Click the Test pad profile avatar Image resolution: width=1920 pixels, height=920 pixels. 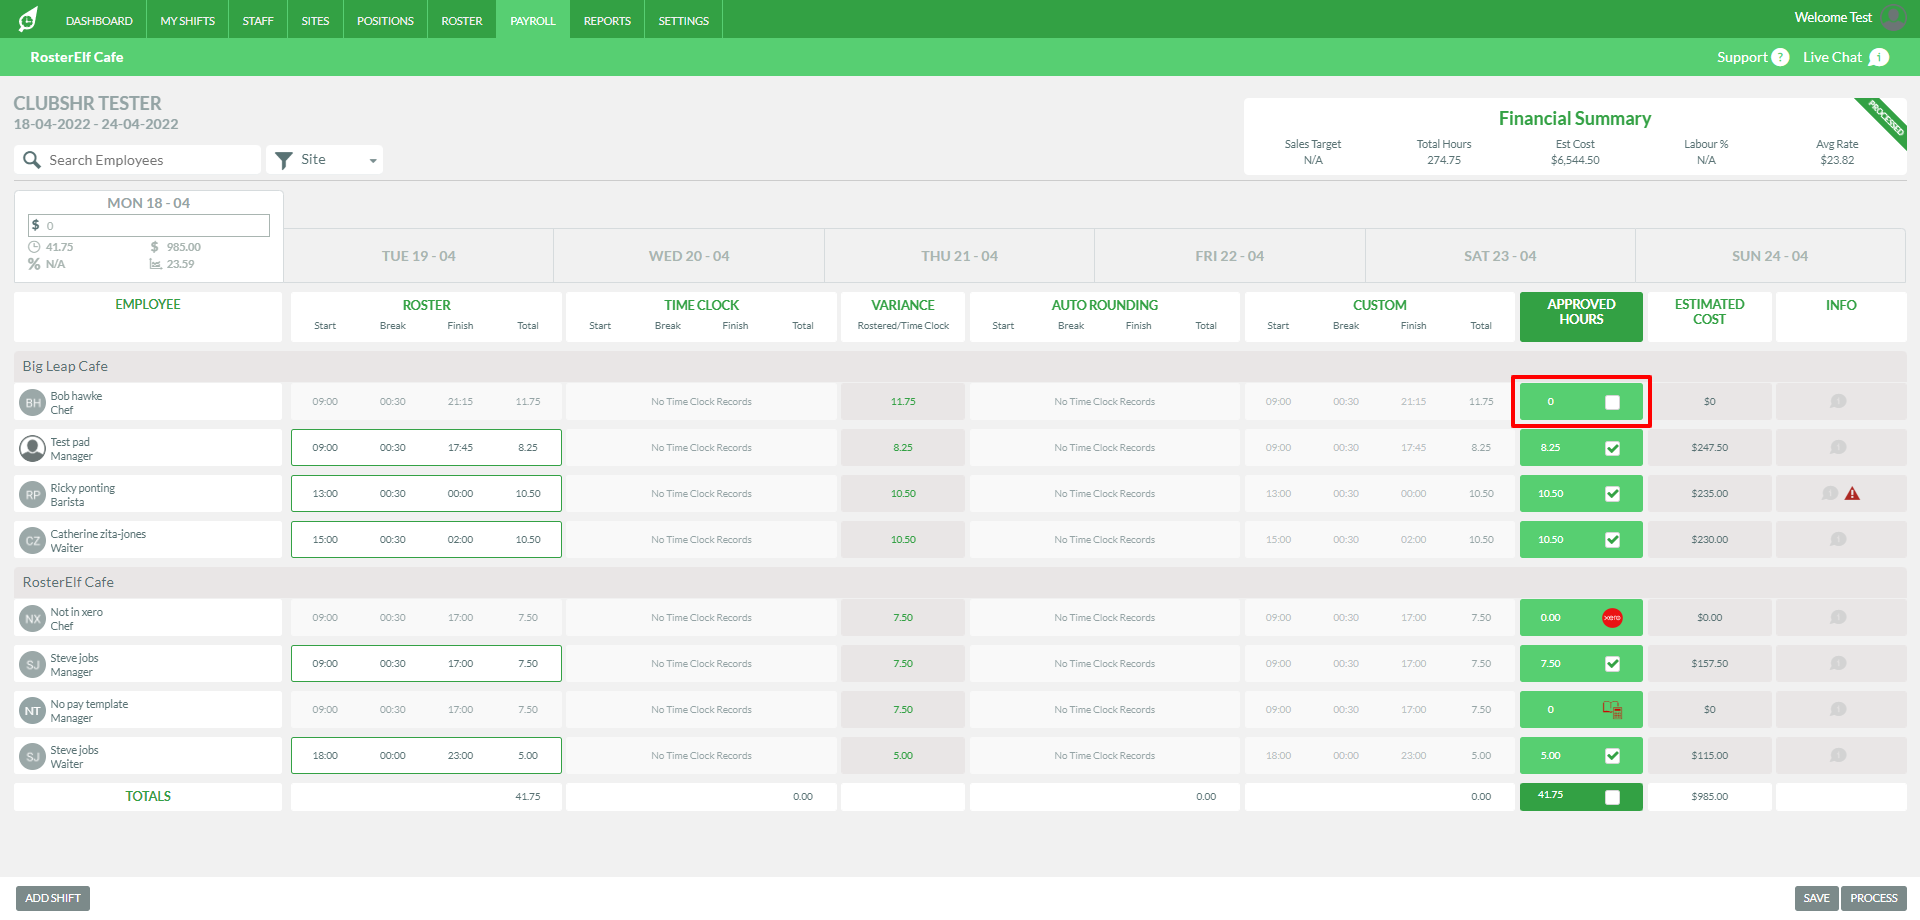point(33,448)
